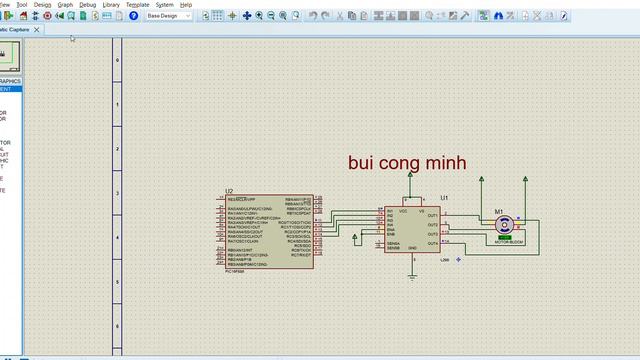This screenshot has height=360, width=640.
Task: Open the Template menu
Action: point(138,5)
